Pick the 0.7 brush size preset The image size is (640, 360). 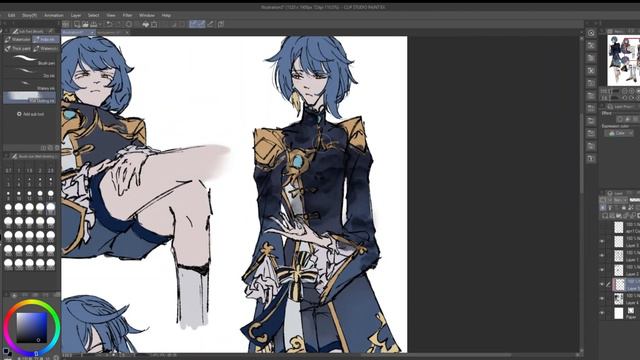[8, 171]
